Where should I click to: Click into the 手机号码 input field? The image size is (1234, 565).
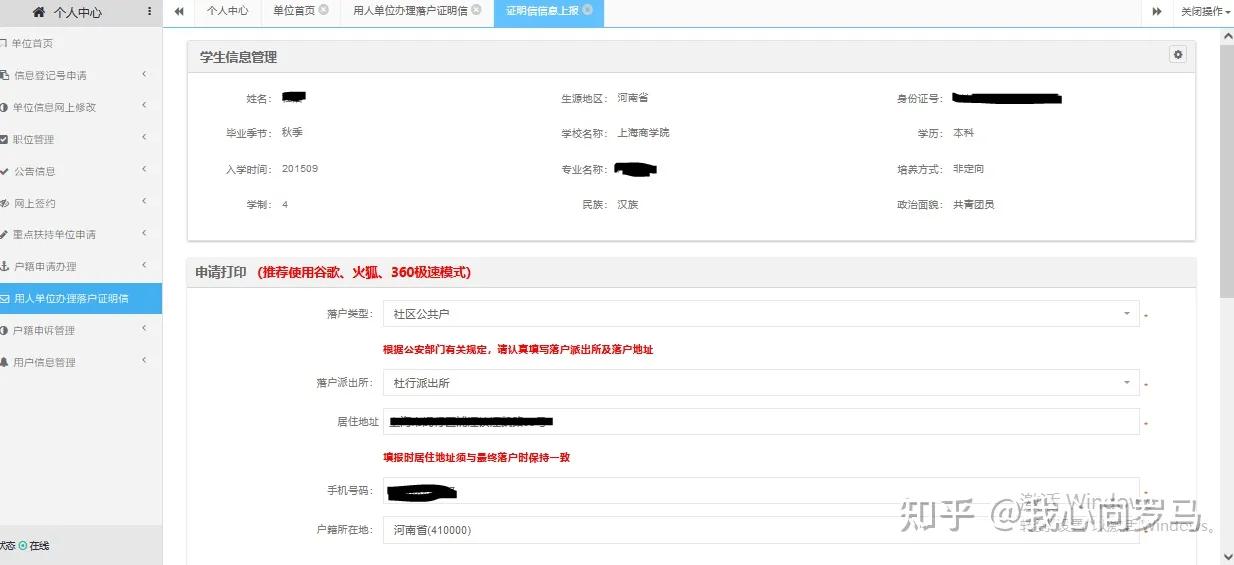(x=761, y=491)
